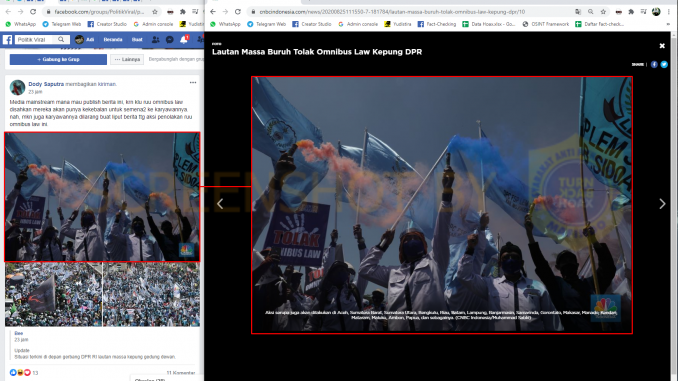The height and width of the screenshot is (381, 678).
Task: Open Facebook notifications bell icon
Action: (184, 40)
